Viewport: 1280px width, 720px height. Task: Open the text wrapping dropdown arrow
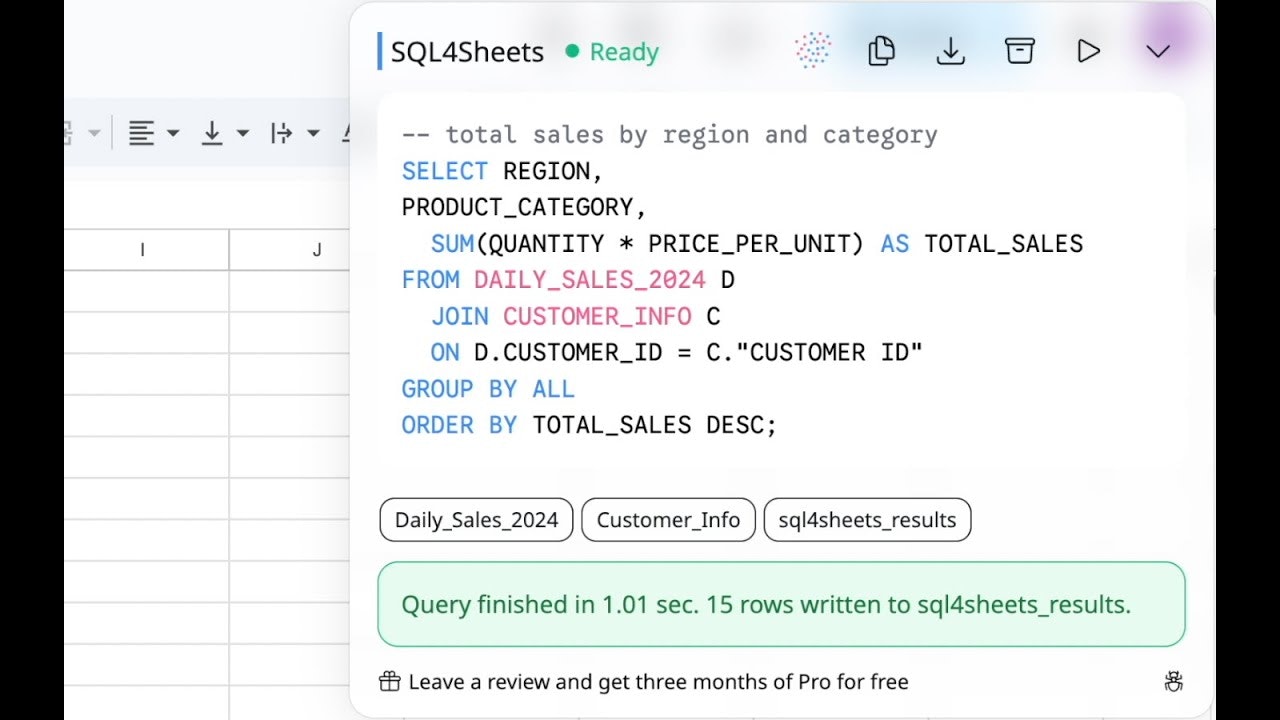pos(312,133)
